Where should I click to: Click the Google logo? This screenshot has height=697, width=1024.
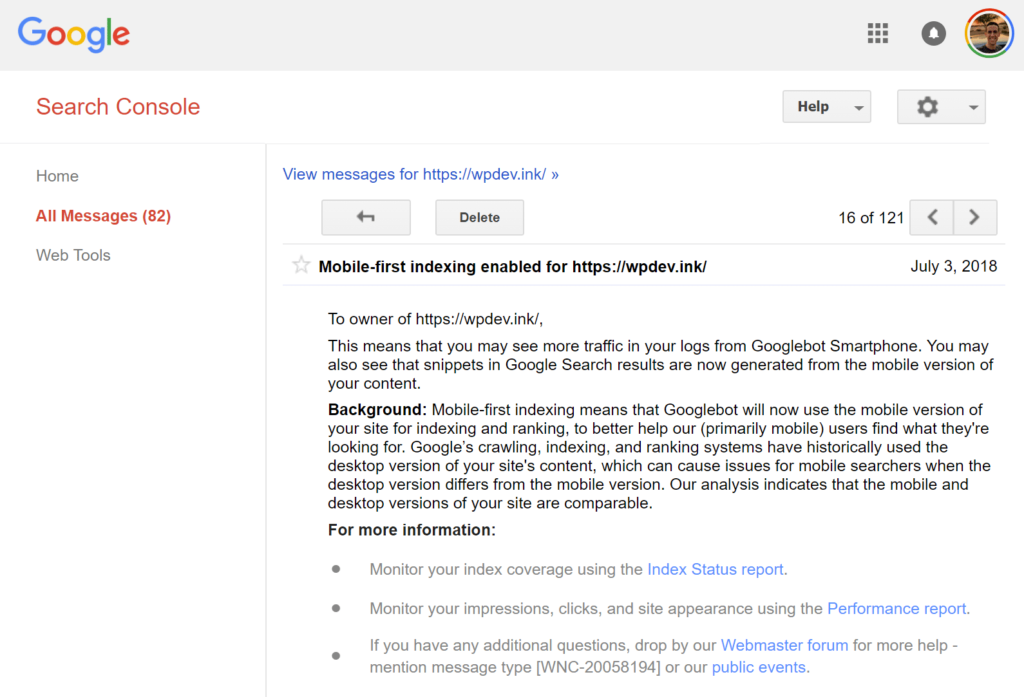[x=73, y=34]
